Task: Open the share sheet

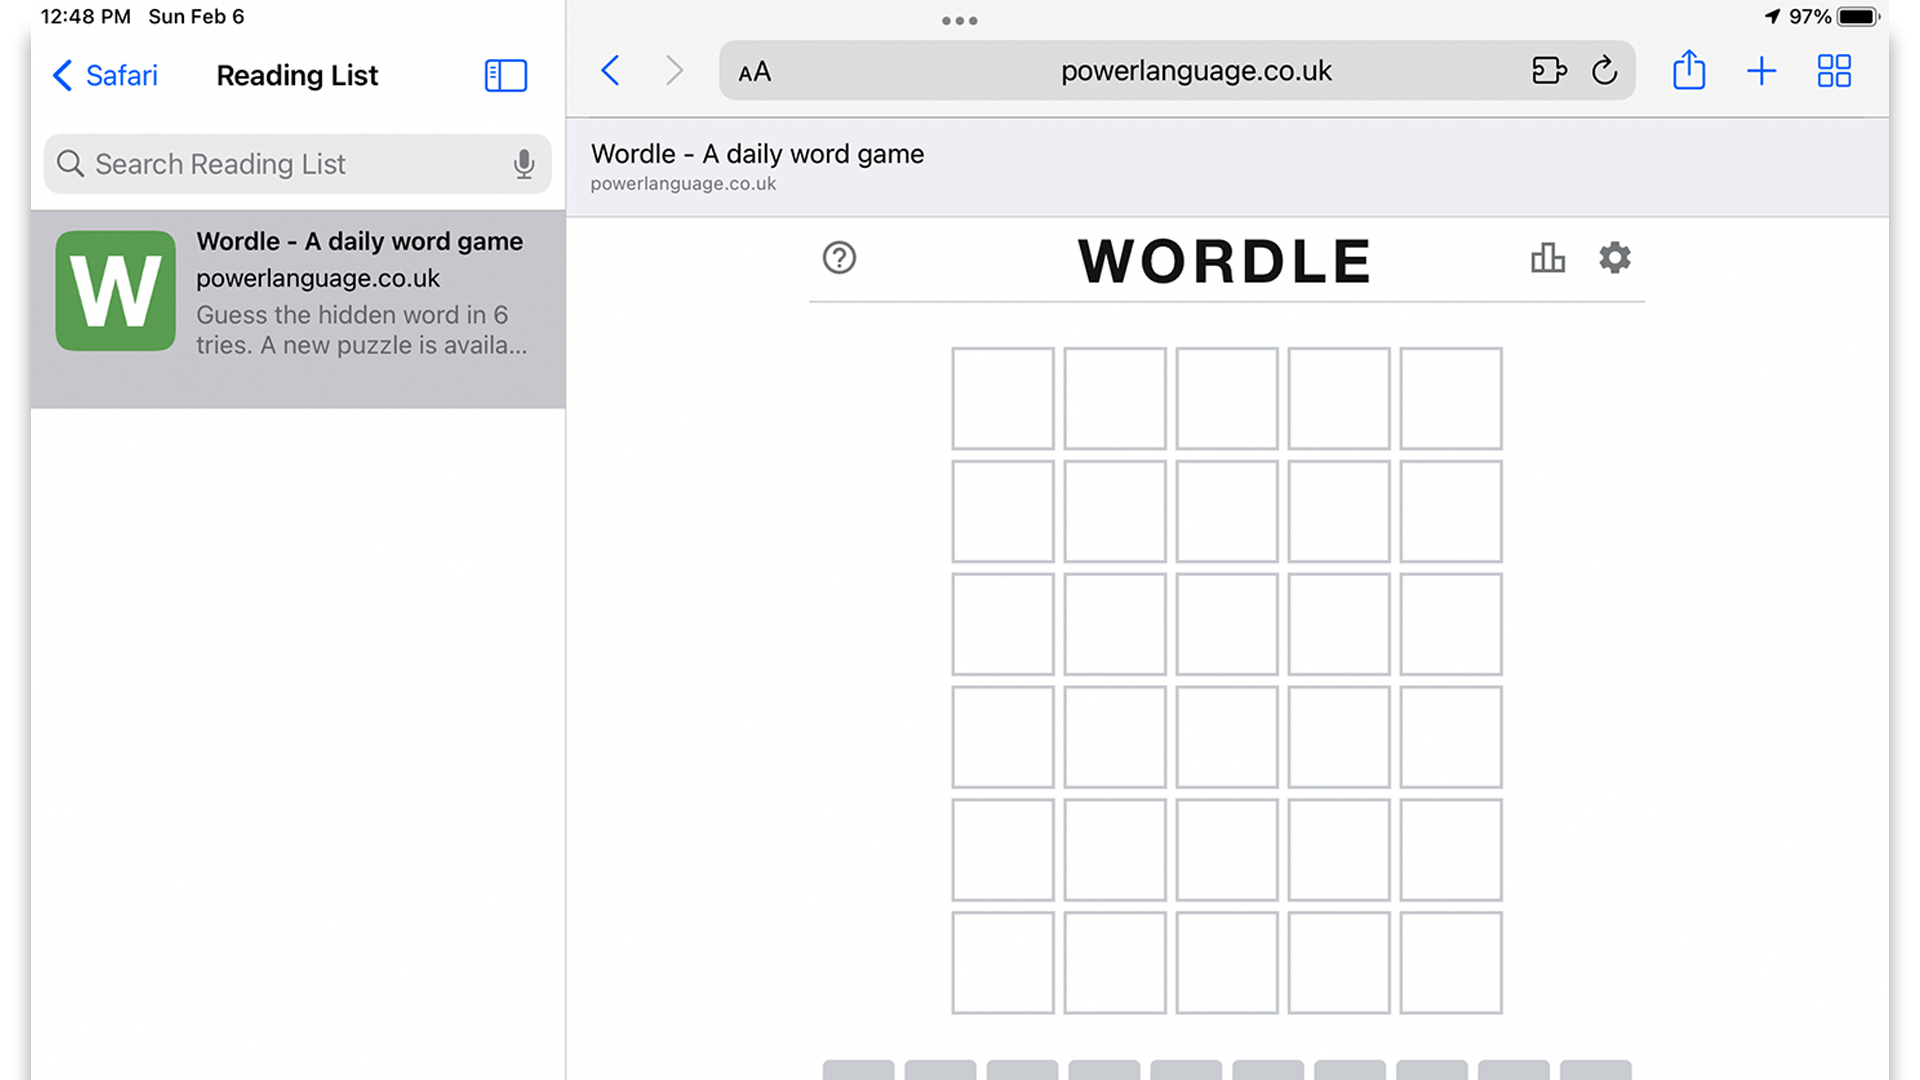Action: 1689,70
